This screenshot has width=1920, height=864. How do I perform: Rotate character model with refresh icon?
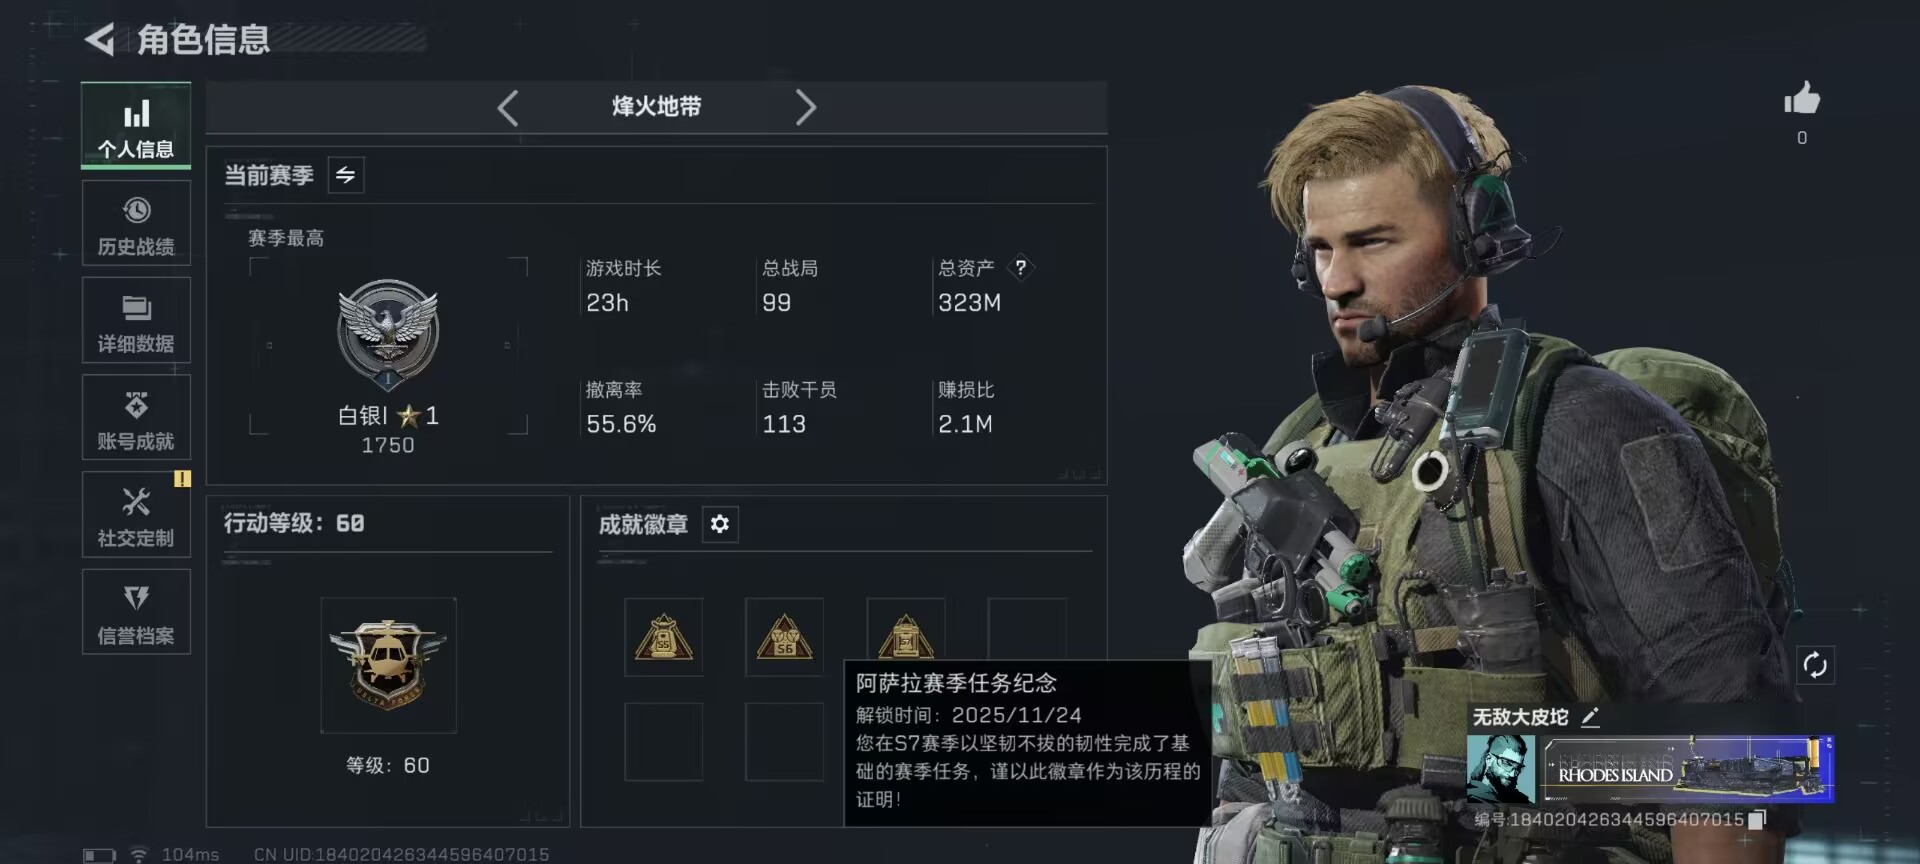click(1815, 665)
